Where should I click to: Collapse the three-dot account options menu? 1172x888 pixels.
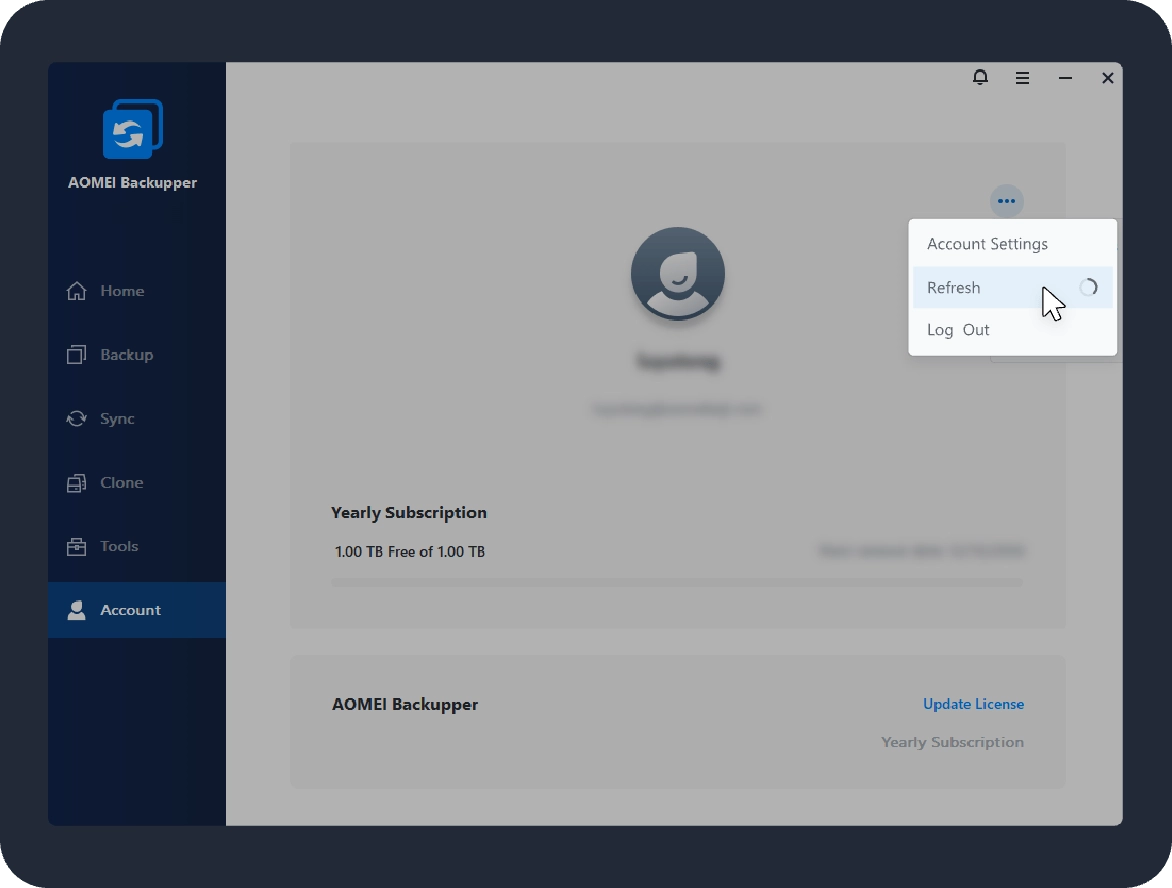[x=1006, y=201]
